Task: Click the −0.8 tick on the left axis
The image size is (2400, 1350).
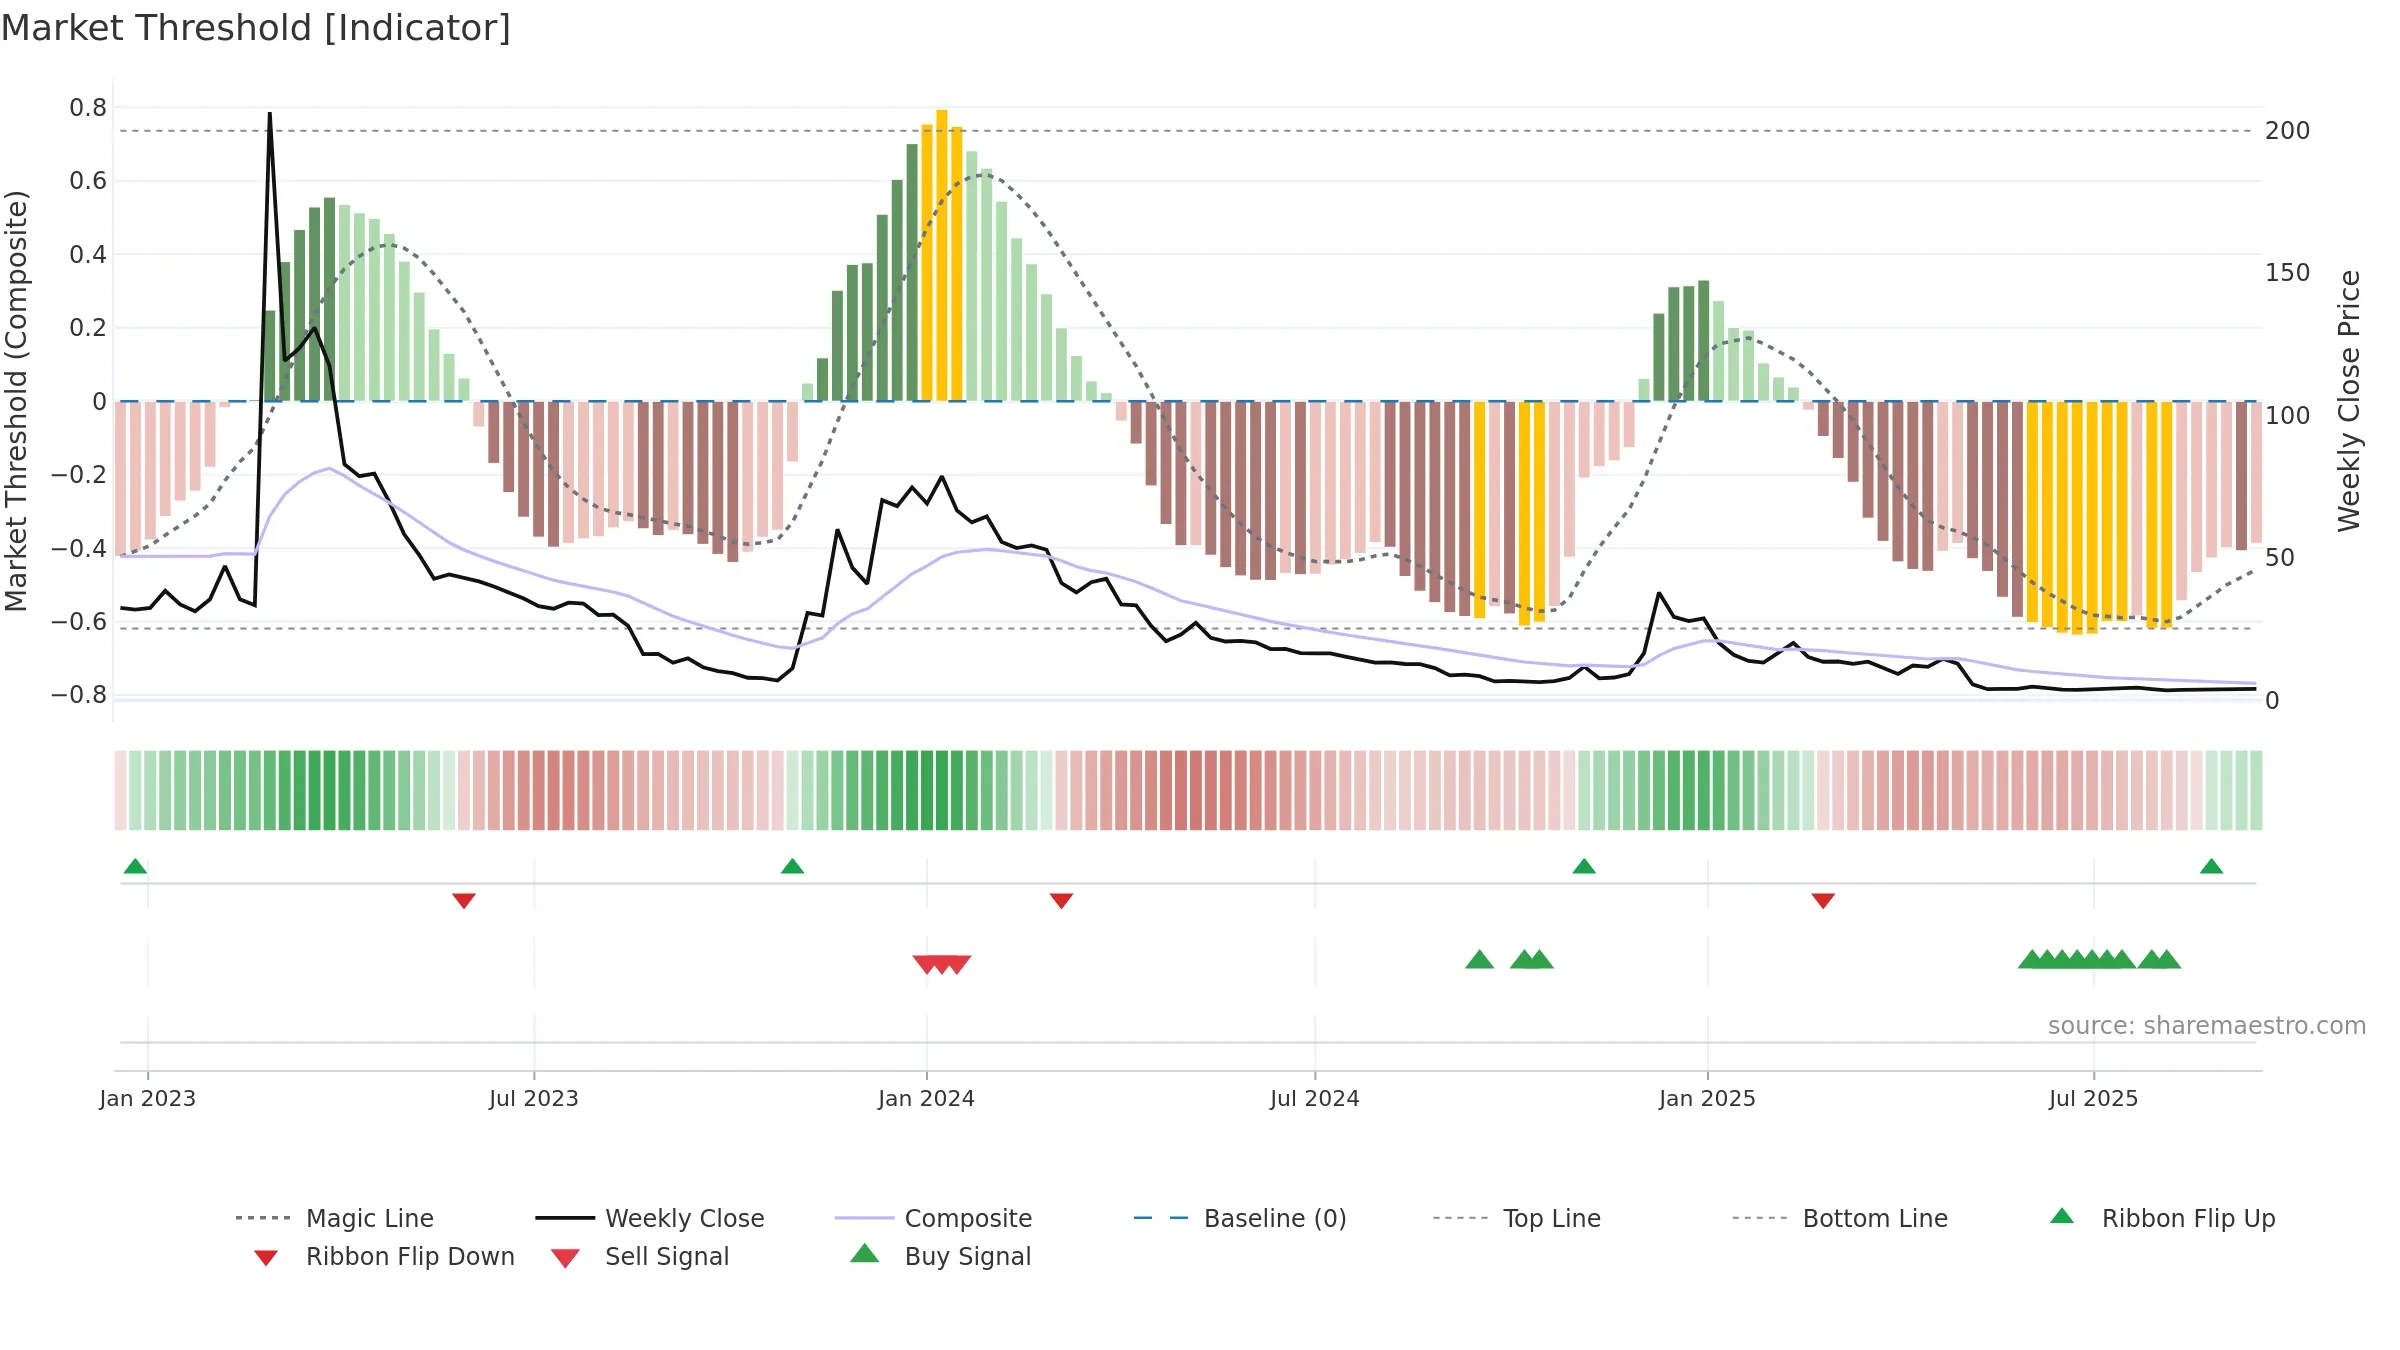Action: (x=79, y=694)
